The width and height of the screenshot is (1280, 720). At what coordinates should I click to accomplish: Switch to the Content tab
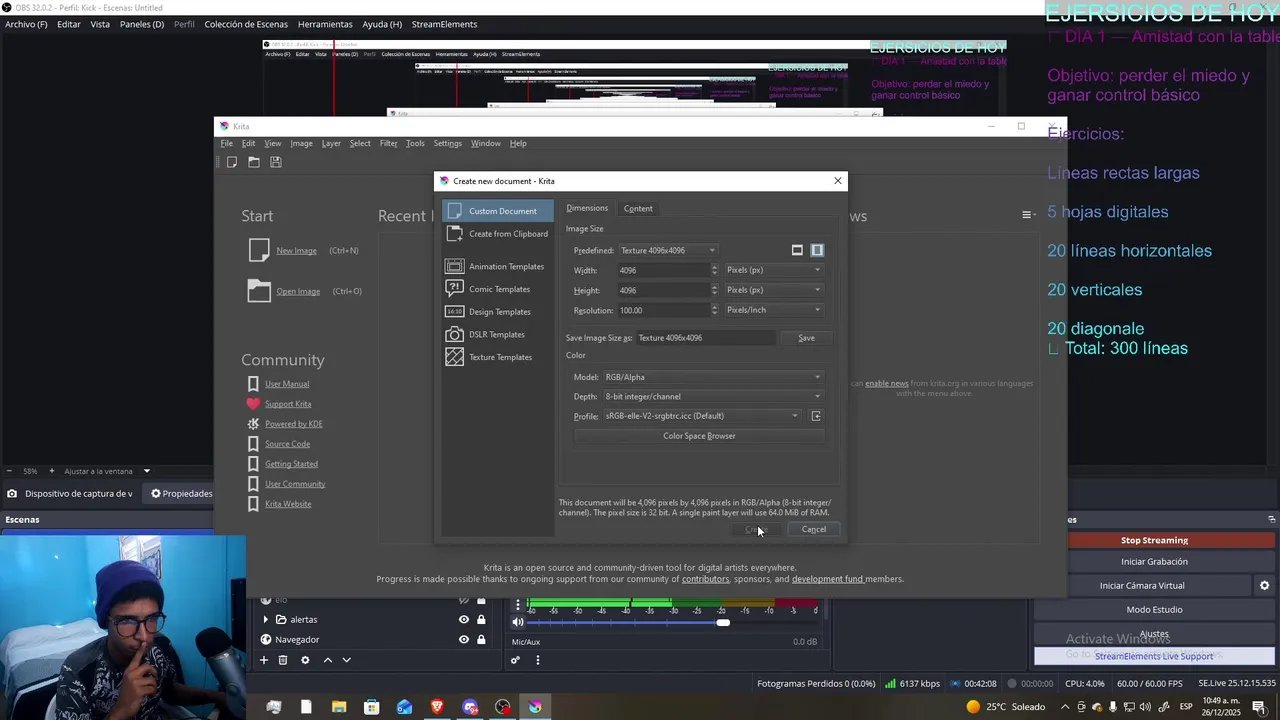pyautogui.click(x=638, y=209)
